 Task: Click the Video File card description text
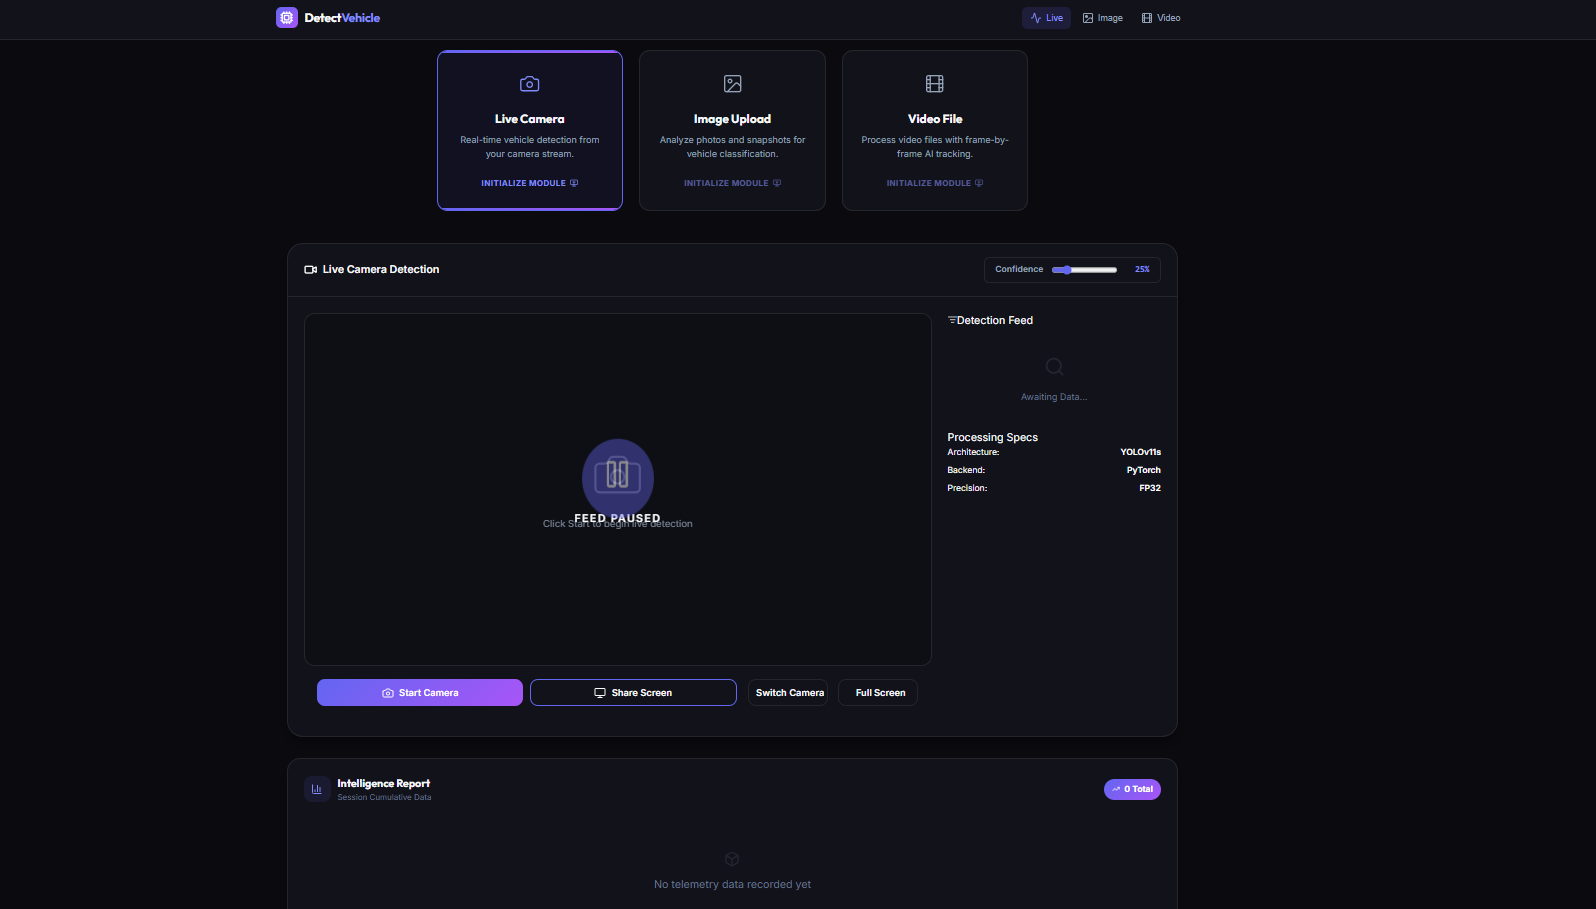pos(935,147)
